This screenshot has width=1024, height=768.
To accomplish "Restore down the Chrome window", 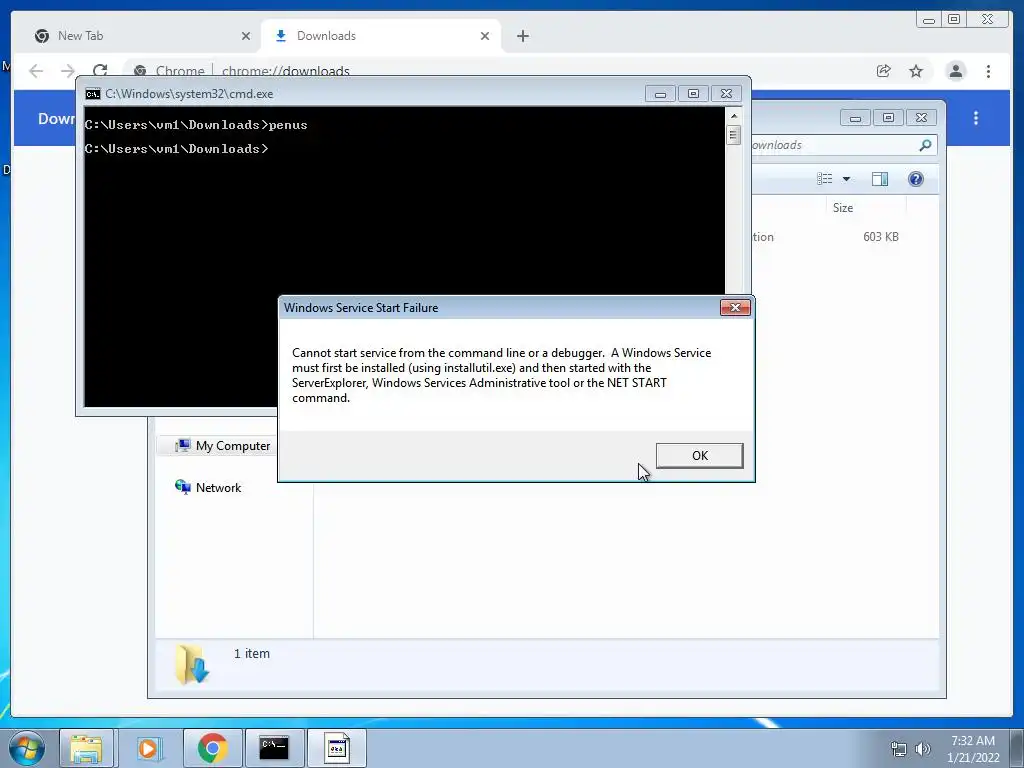I will 953,20.
